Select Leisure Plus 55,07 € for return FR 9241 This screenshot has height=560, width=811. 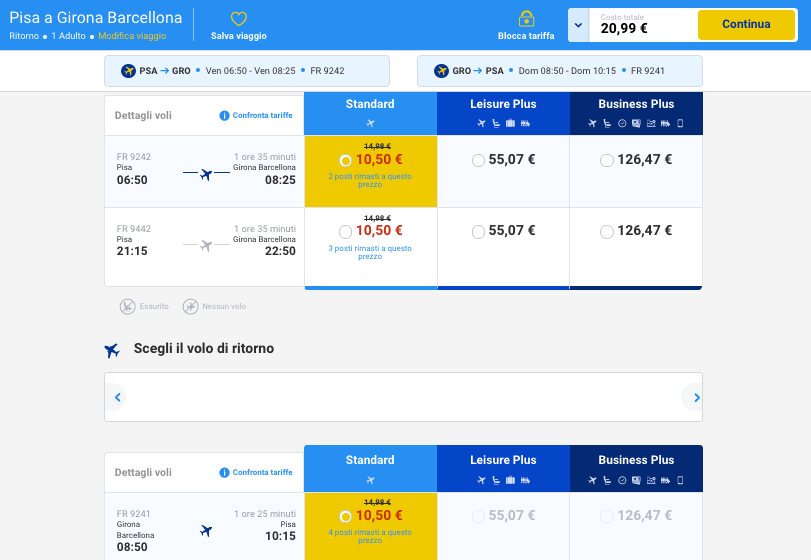click(478, 516)
